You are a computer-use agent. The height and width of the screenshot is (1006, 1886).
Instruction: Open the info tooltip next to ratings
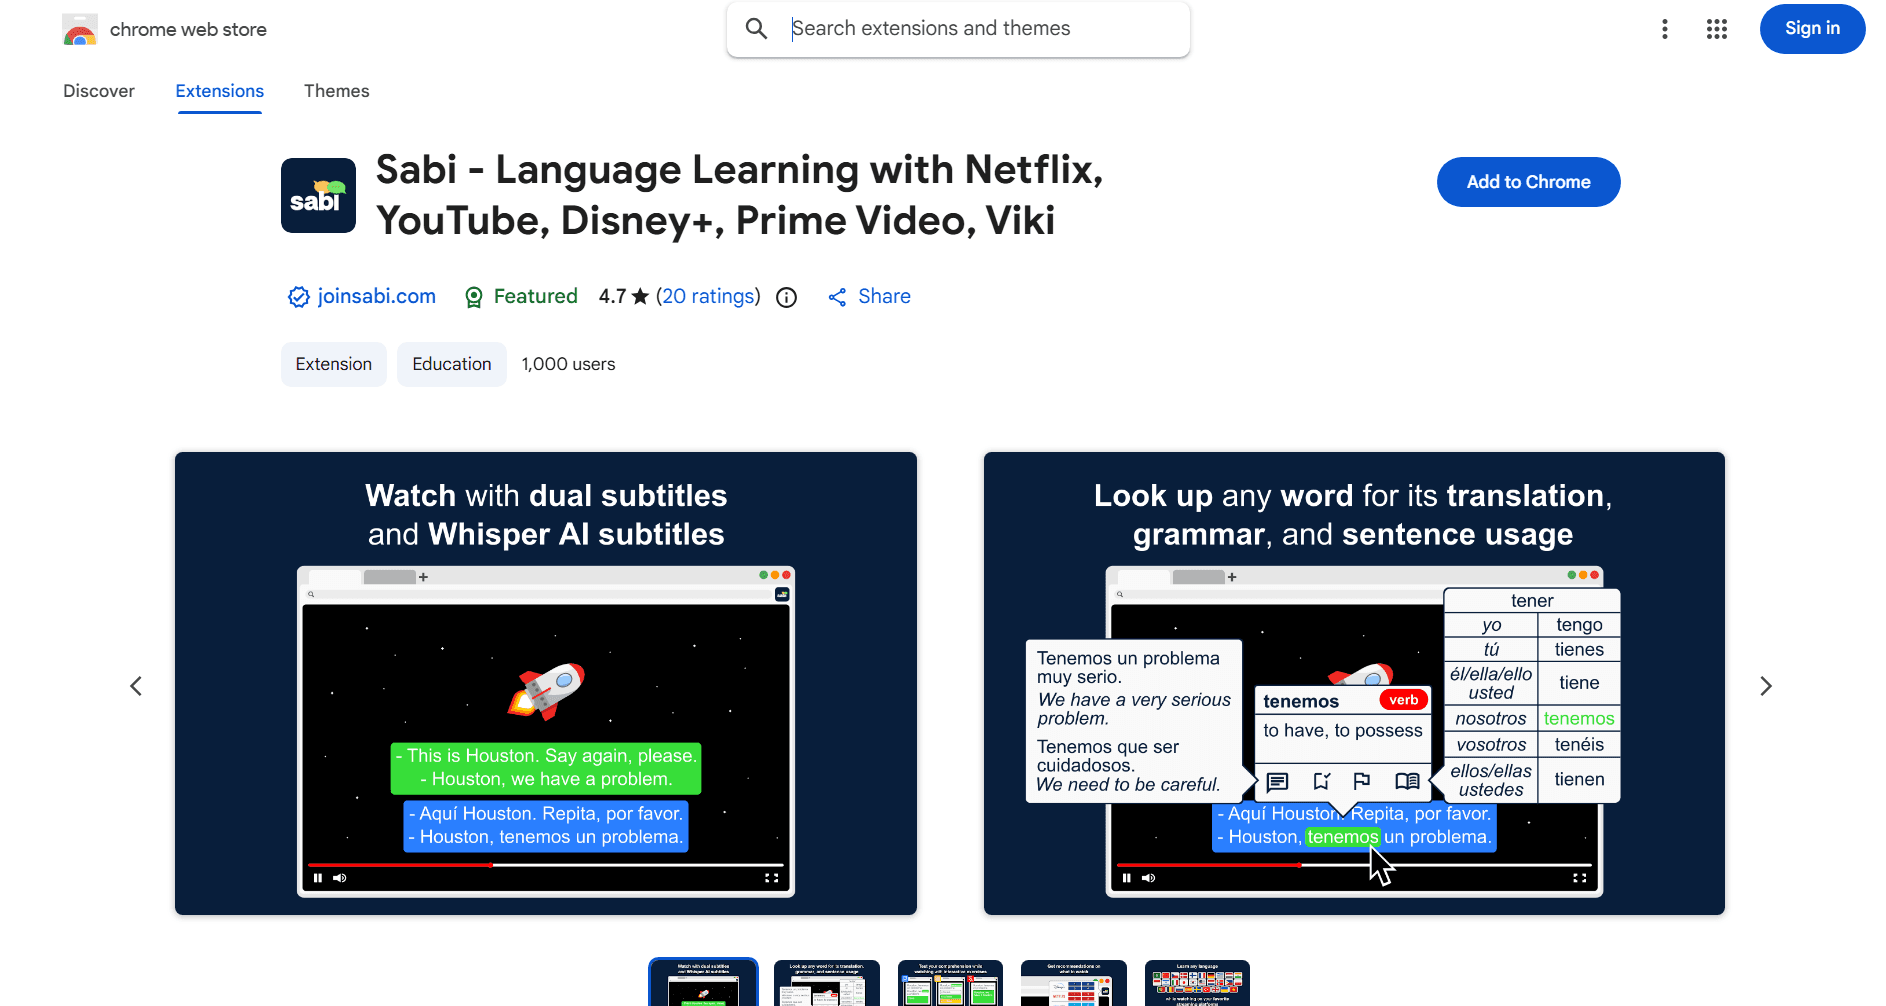point(786,296)
